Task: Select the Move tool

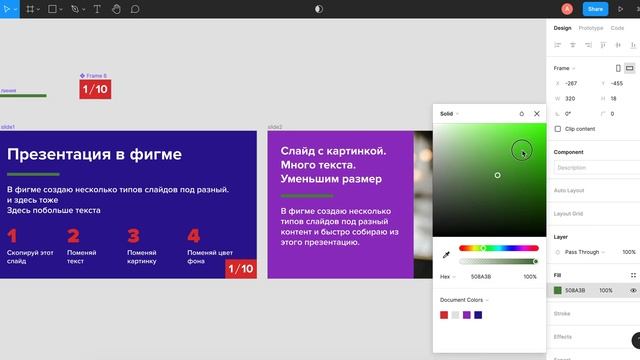Action: click(x=7, y=9)
